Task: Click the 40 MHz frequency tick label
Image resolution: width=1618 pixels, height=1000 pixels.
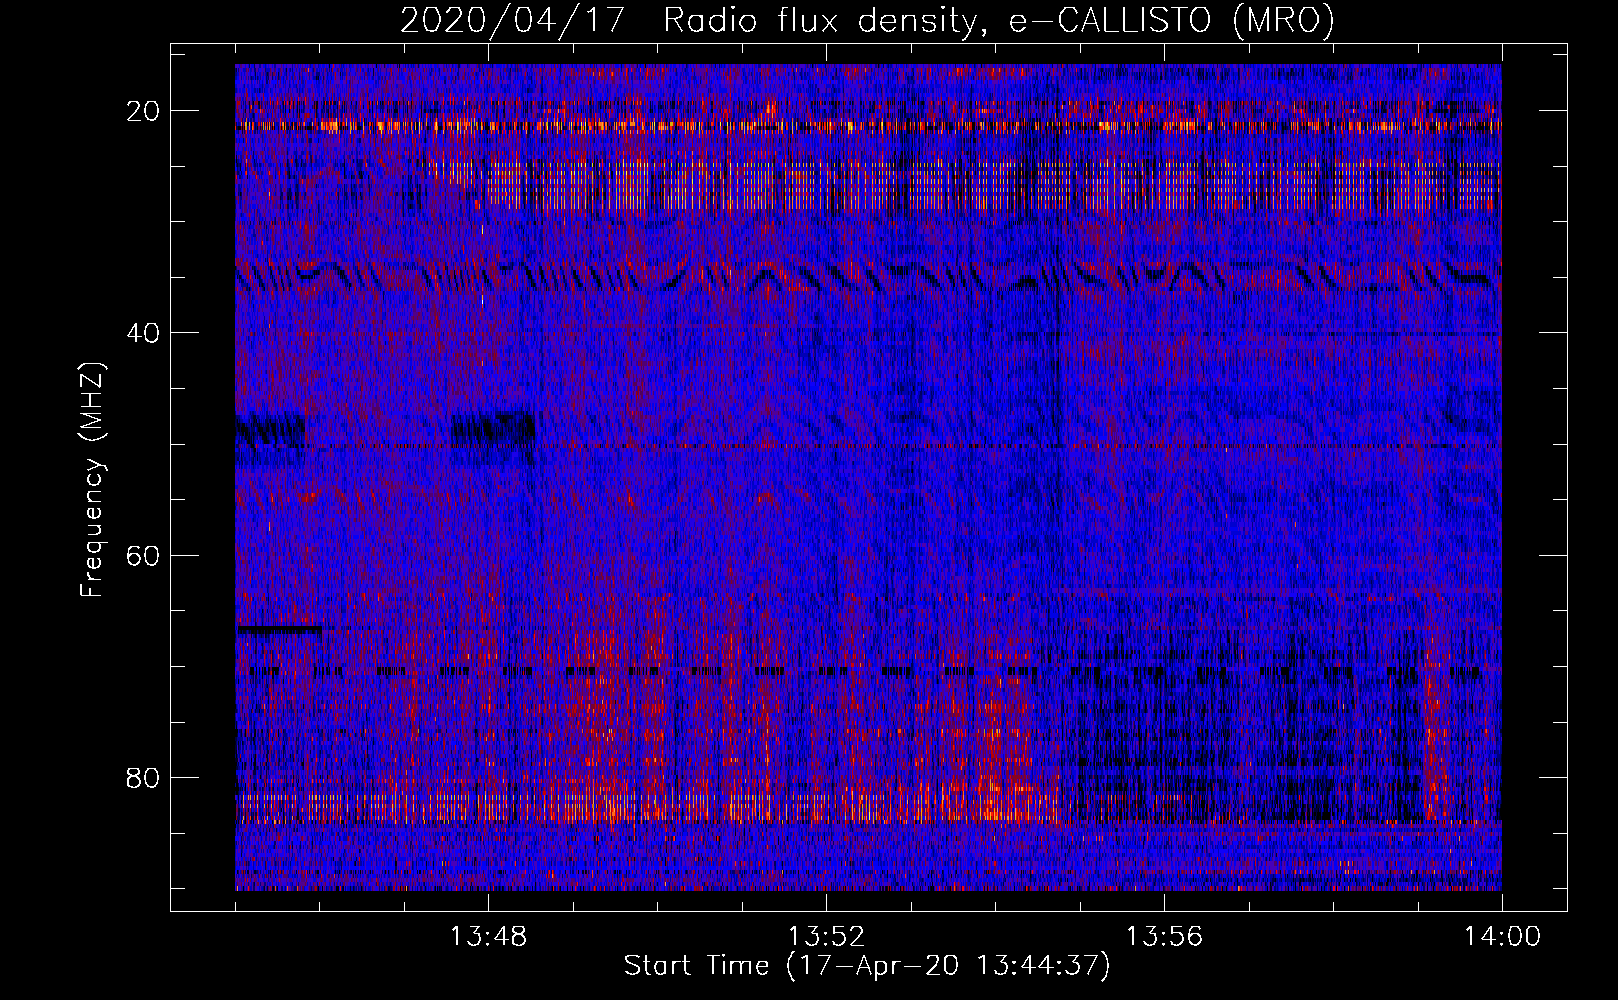Action: click(143, 333)
